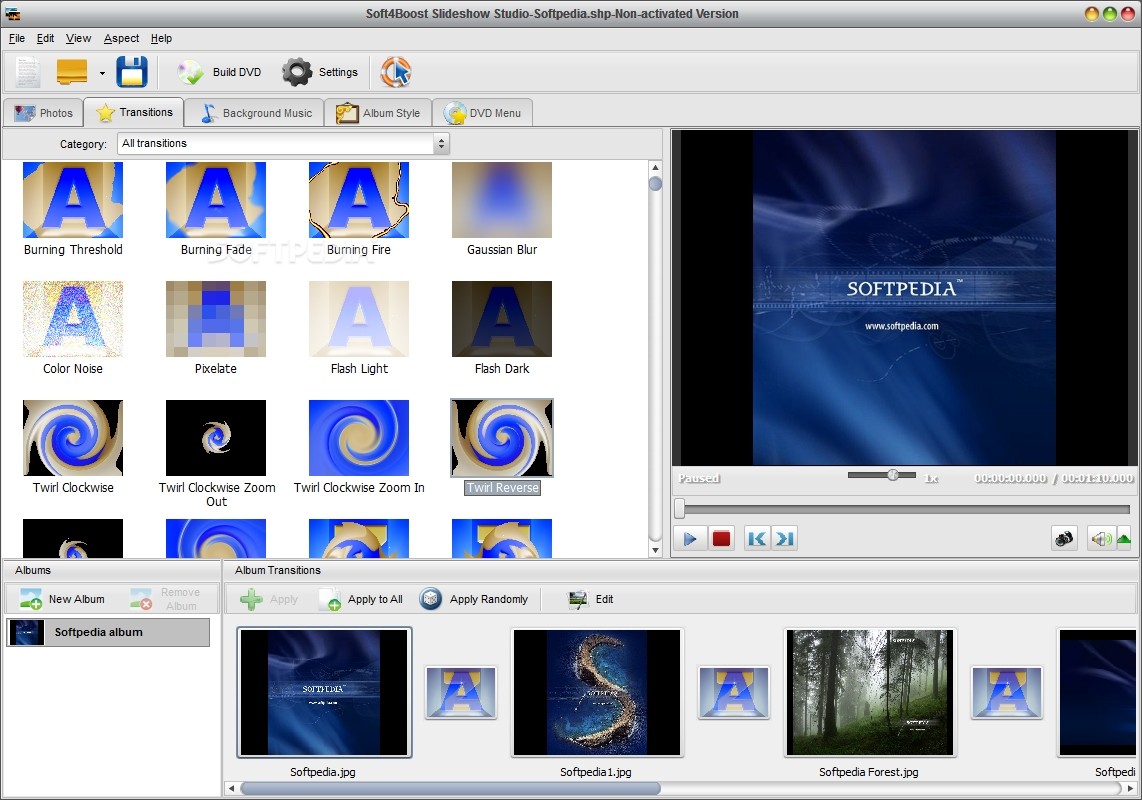Select Twirl Clockwise Zoom Out transition

click(216, 453)
